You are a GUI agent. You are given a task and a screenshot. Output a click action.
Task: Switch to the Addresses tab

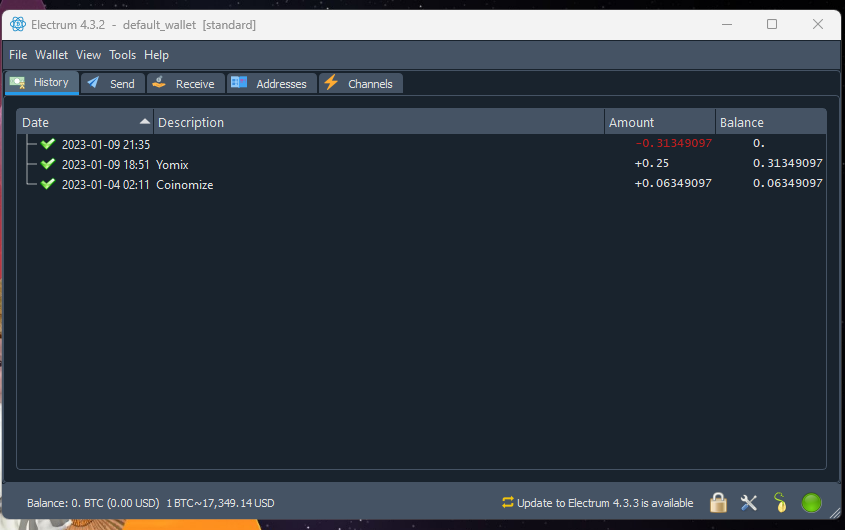pyautogui.click(x=271, y=84)
